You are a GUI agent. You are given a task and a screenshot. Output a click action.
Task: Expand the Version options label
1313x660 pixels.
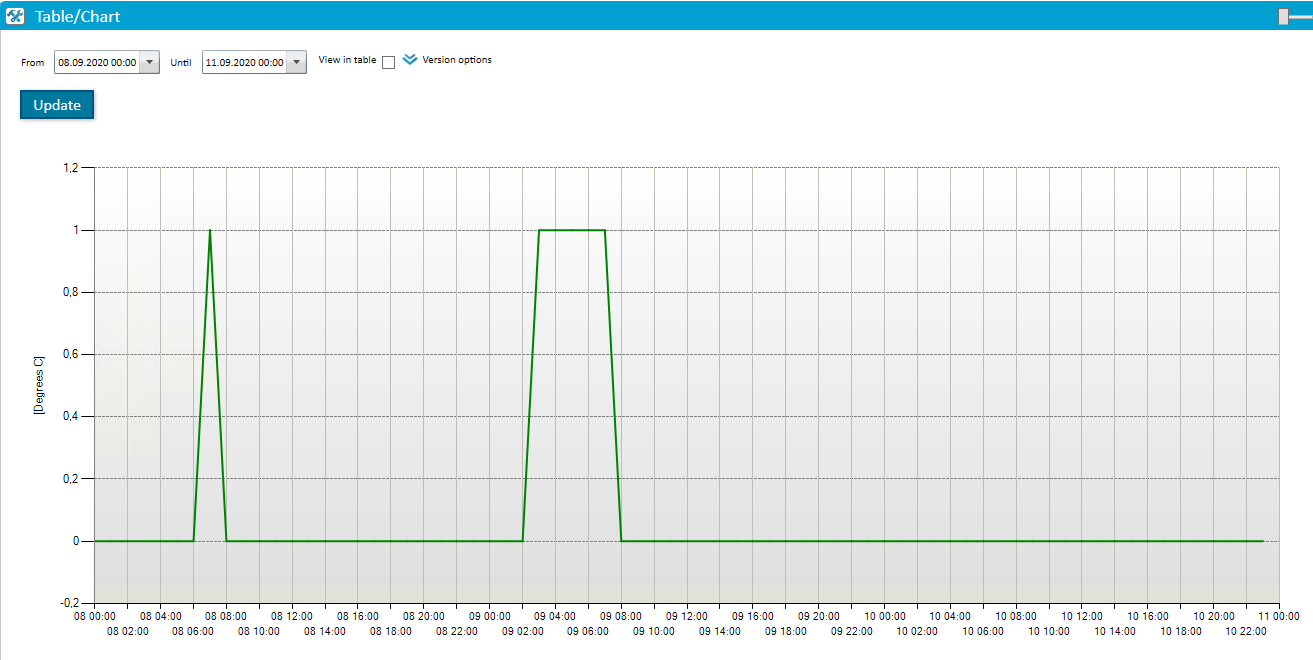[457, 60]
